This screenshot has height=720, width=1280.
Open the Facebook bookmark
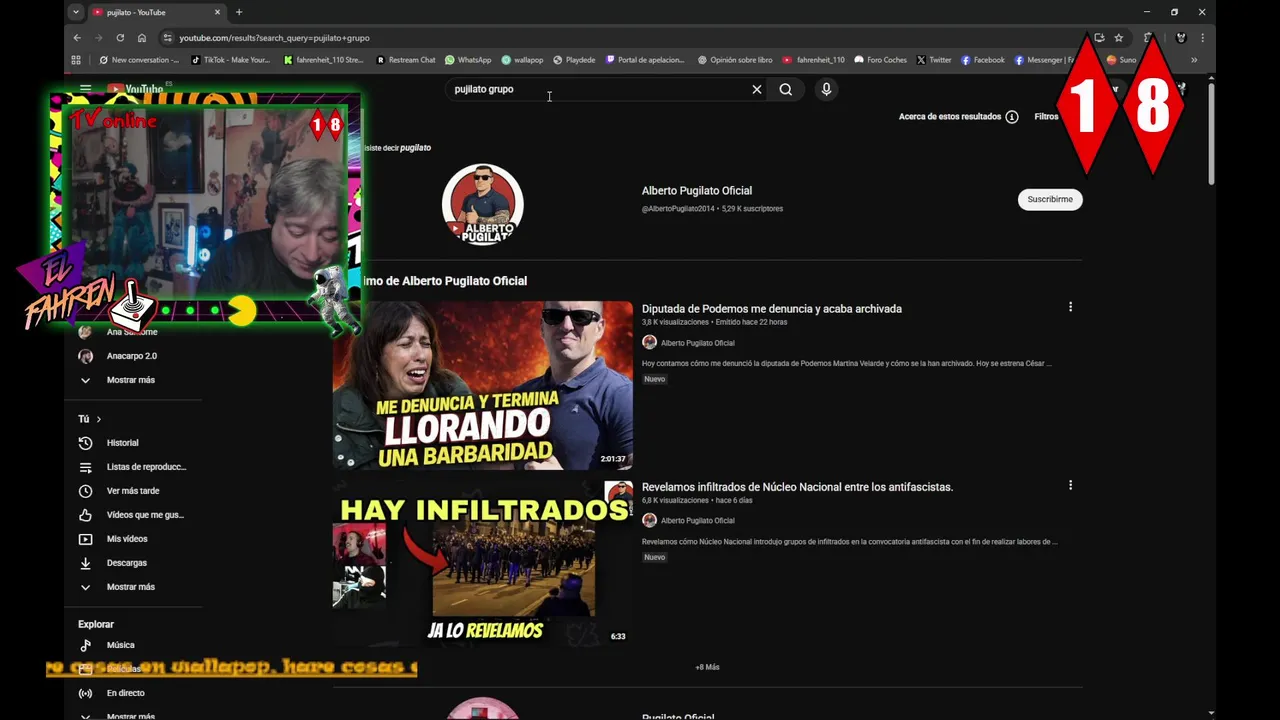pyautogui.click(x=982, y=60)
